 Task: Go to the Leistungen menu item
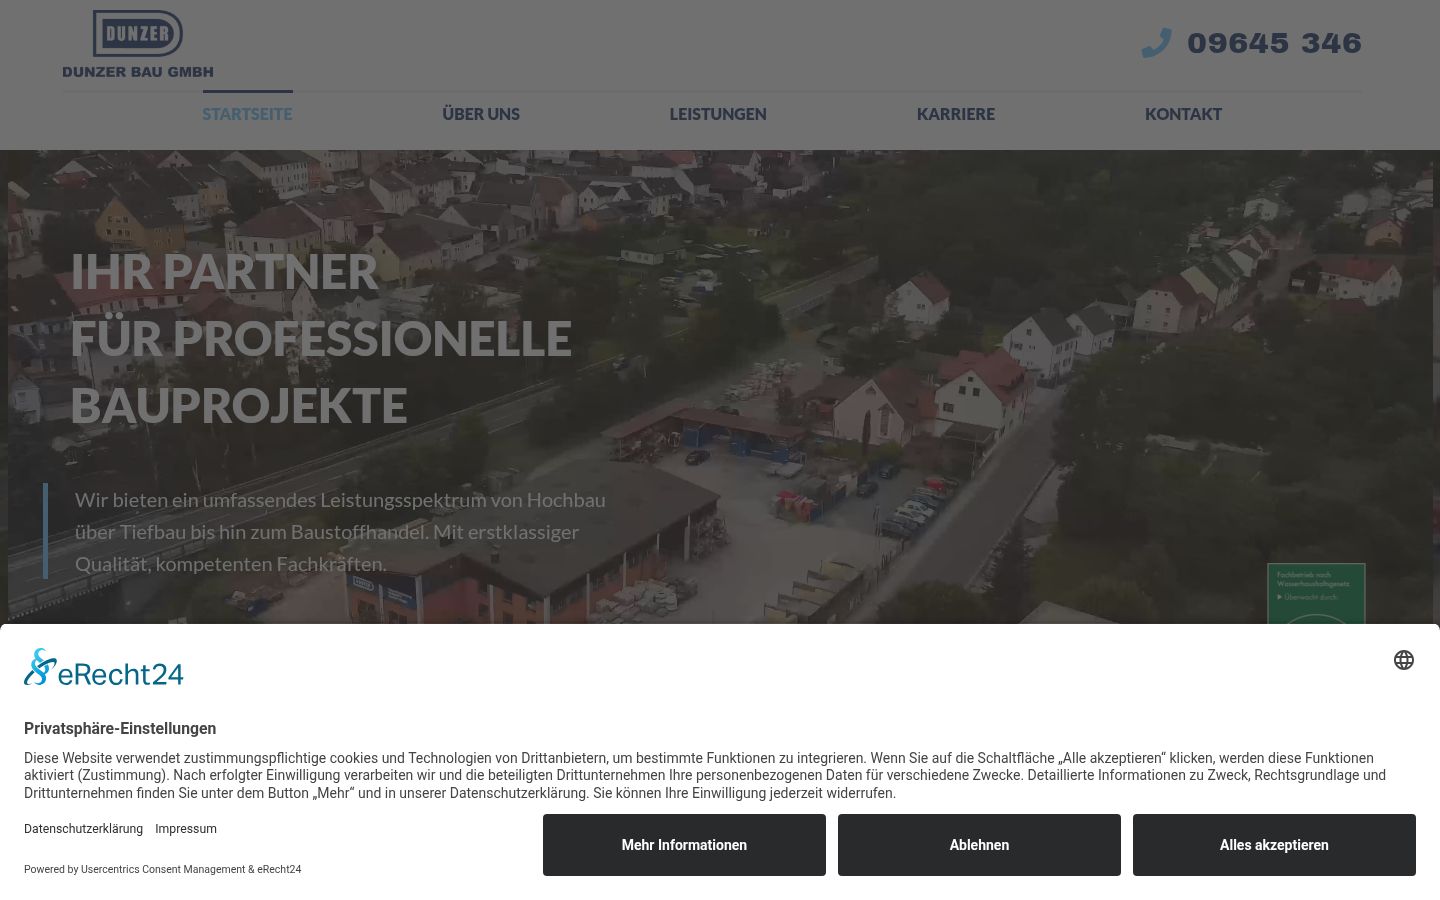[718, 114]
